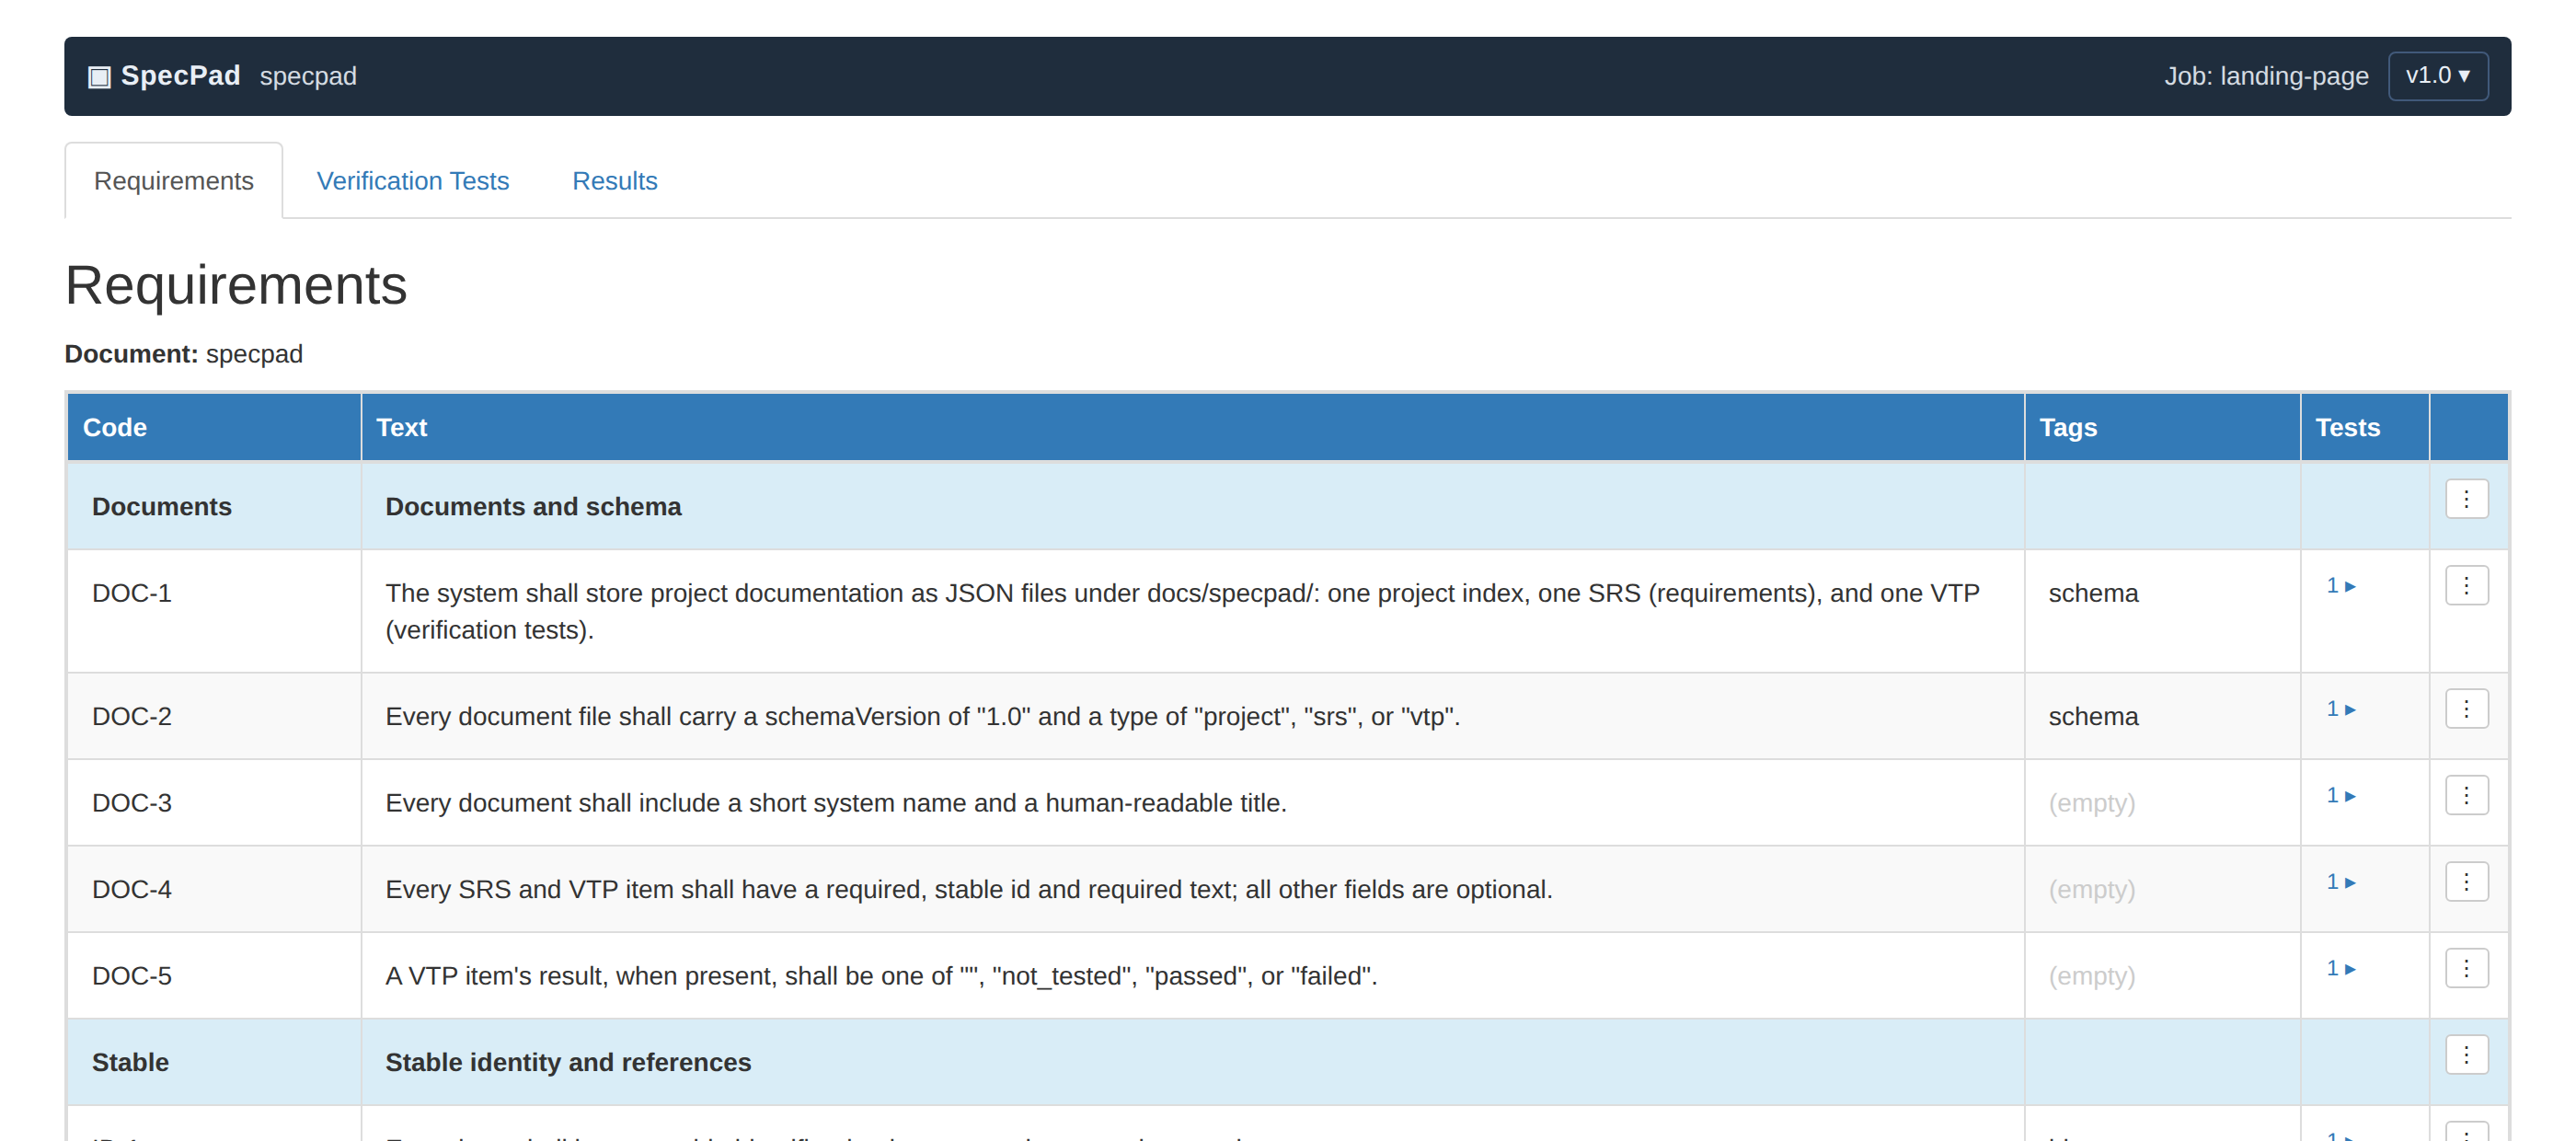Click the Documents and schema section title
Viewport: 2576px width, 1141px height.
point(533,507)
